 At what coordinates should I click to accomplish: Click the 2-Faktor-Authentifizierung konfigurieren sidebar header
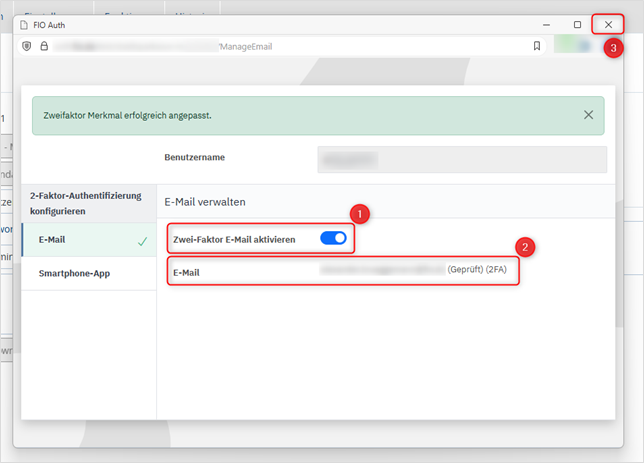tap(86, 203)
